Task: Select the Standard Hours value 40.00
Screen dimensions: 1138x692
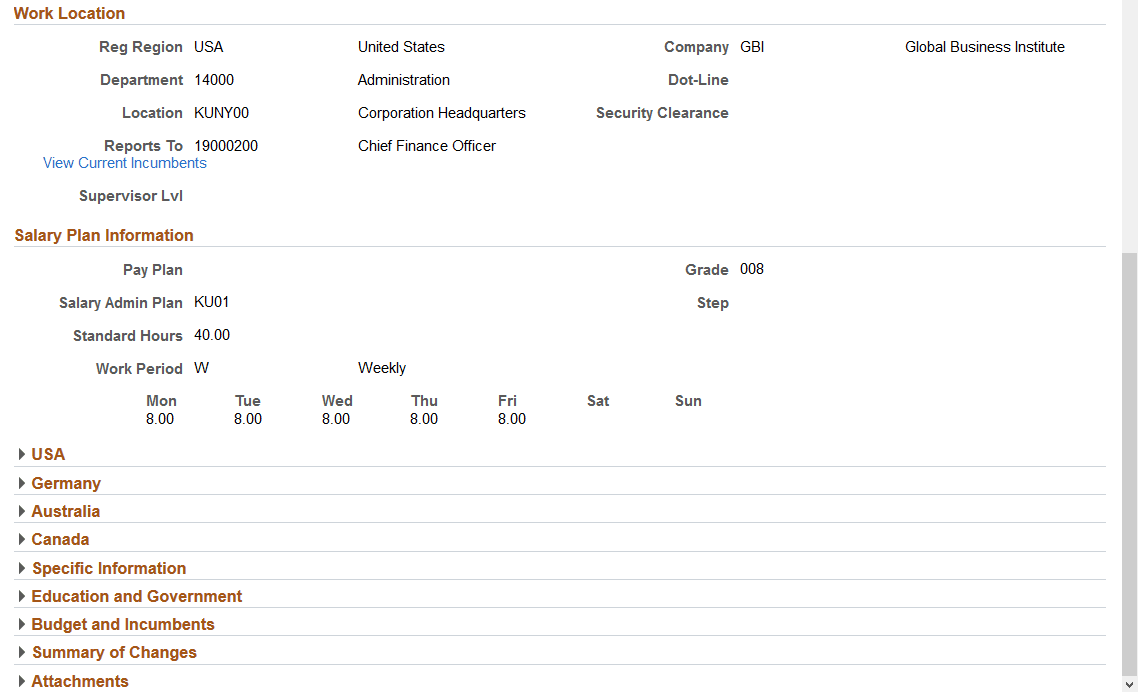Action: click(x=212, y=335)
